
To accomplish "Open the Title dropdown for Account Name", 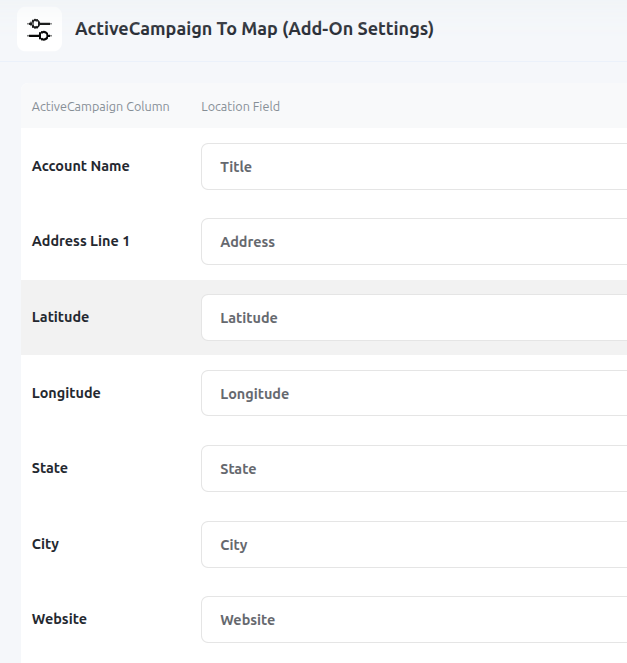I will 414,167.
